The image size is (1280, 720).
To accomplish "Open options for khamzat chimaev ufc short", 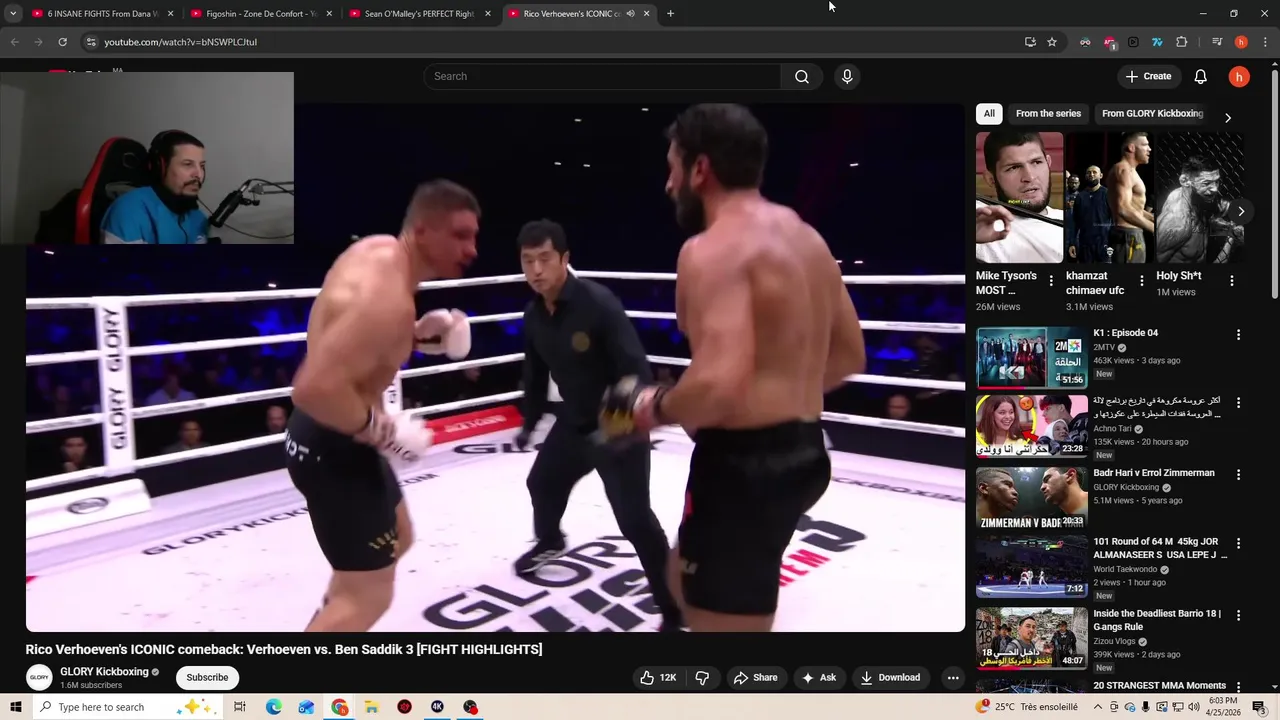I will tap(1141, 281).
